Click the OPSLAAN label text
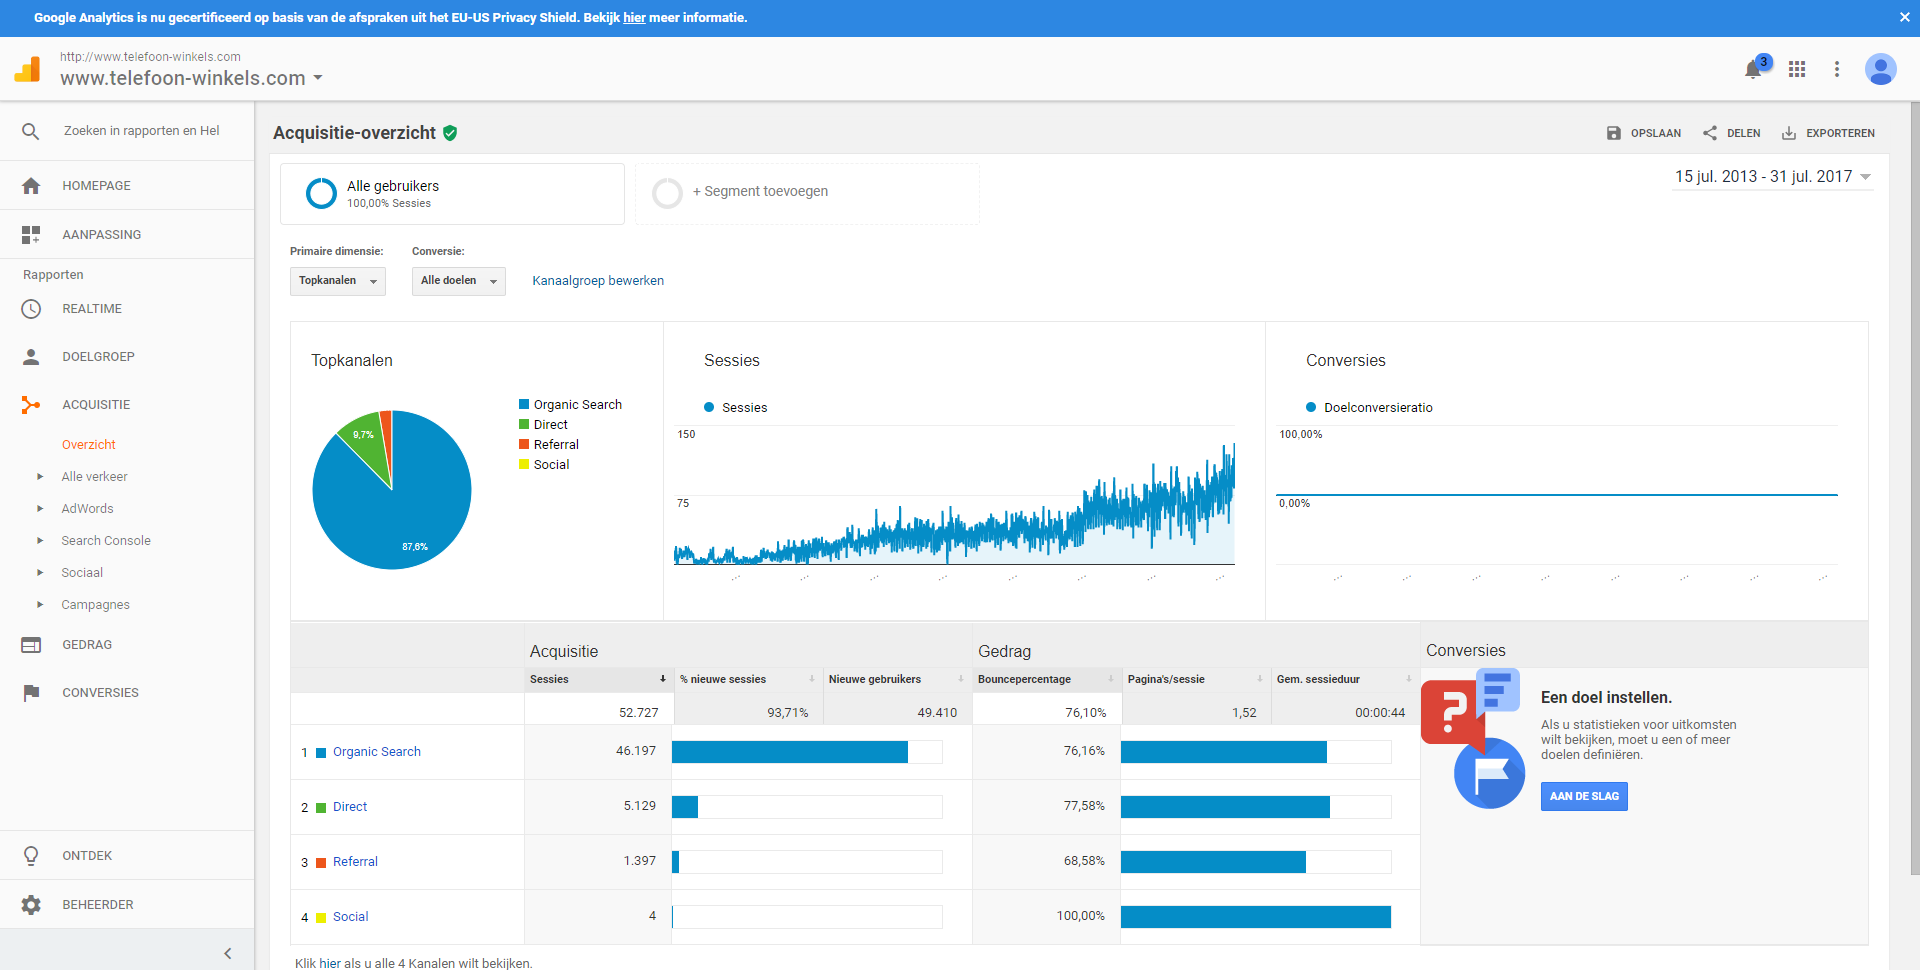This screenshot has width=1920, height=970. 1656,133
